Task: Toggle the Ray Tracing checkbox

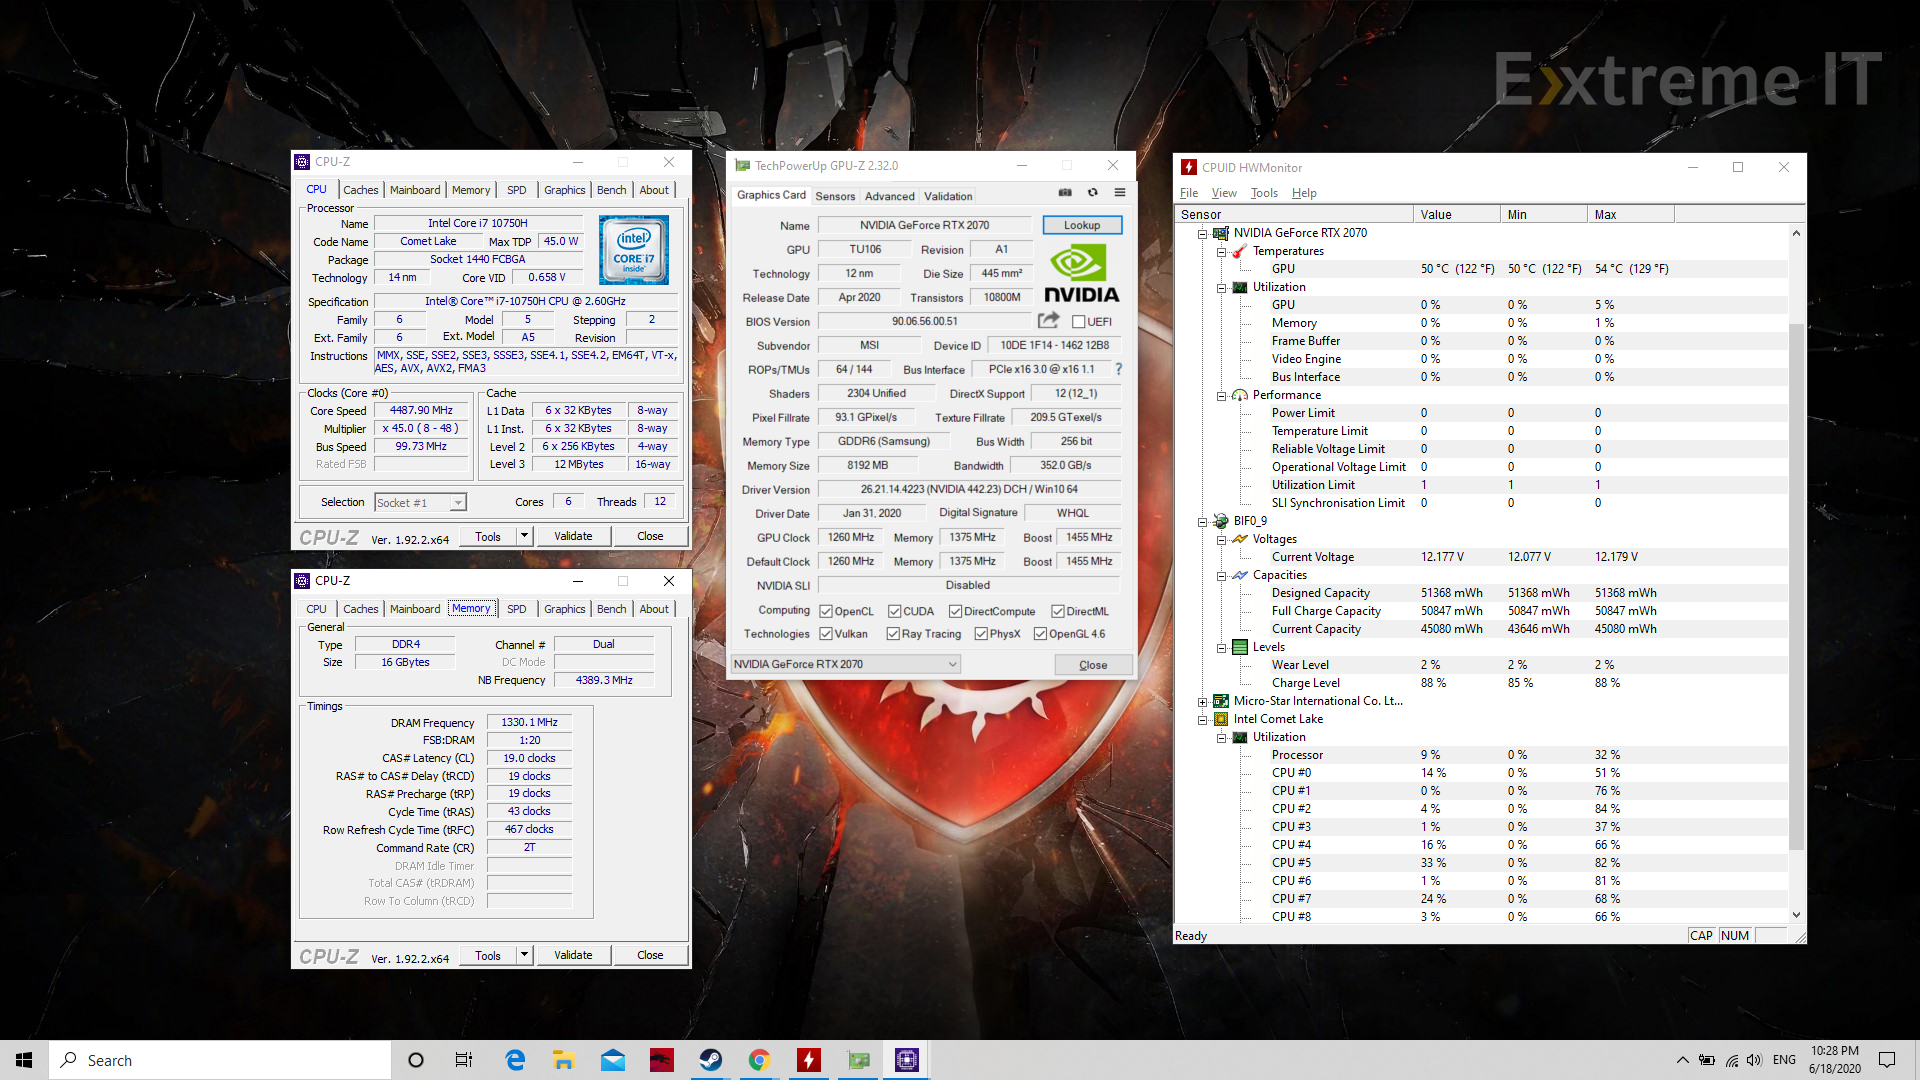Action: [x=893, y=634]
